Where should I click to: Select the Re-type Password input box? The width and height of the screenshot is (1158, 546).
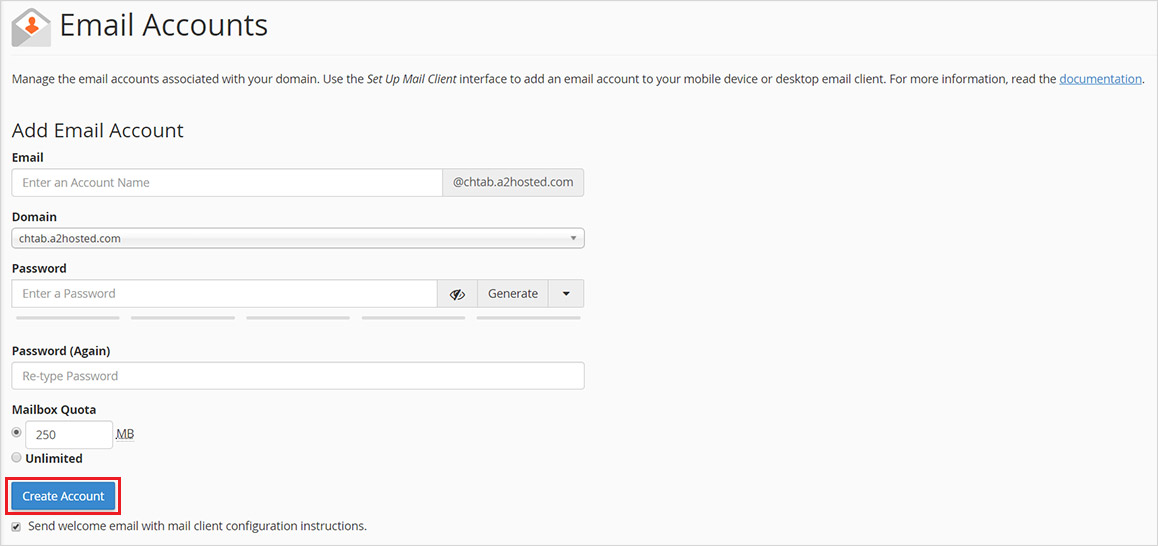[x=298, y=376]
